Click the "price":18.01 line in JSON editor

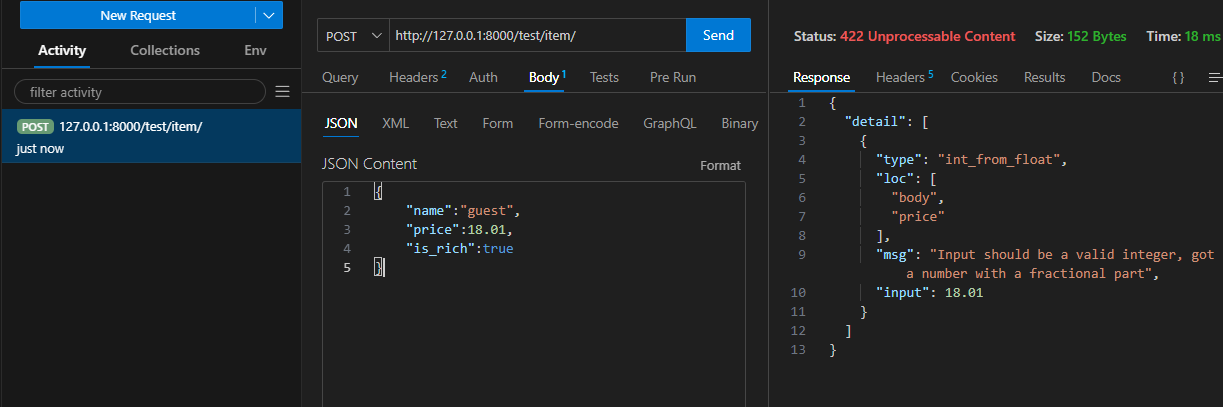pyautogui.click(x=461, y=229)
